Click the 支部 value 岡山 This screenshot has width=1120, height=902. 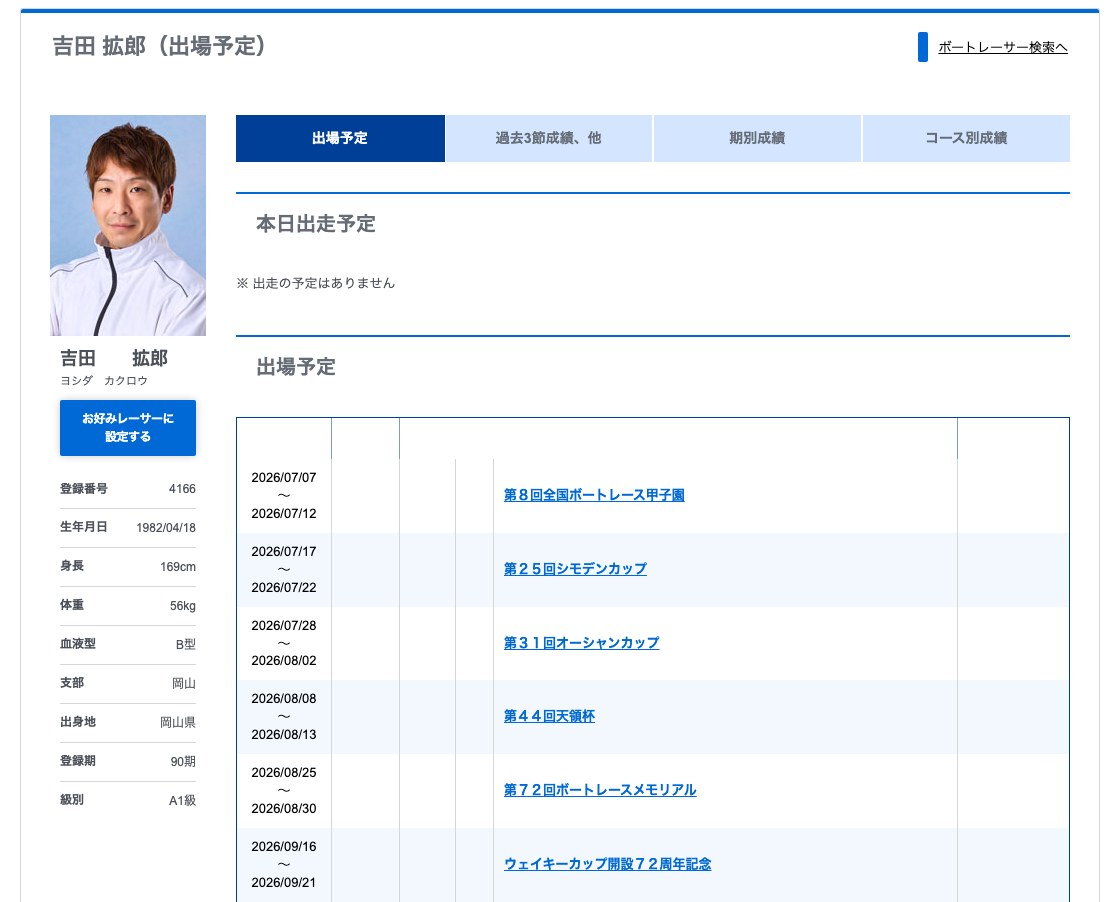(184, 683)
